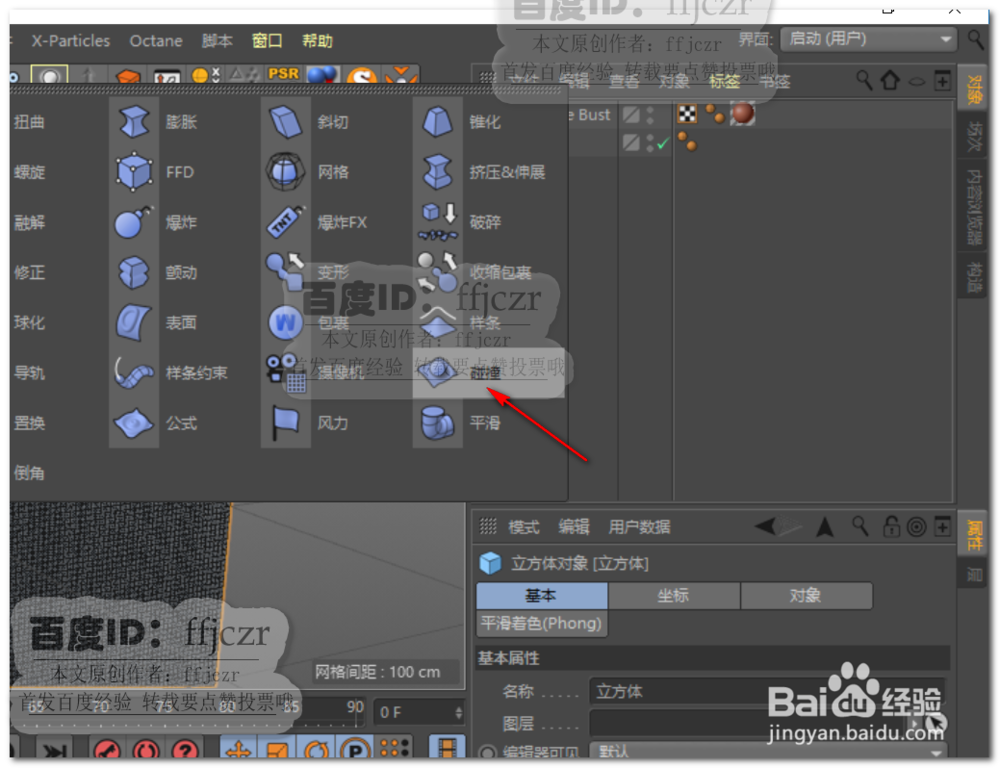The image size is (1000, 768).
Task: Select the 颤动 (Jiggle) deformer icon
Action: click(x=134, y=272)
